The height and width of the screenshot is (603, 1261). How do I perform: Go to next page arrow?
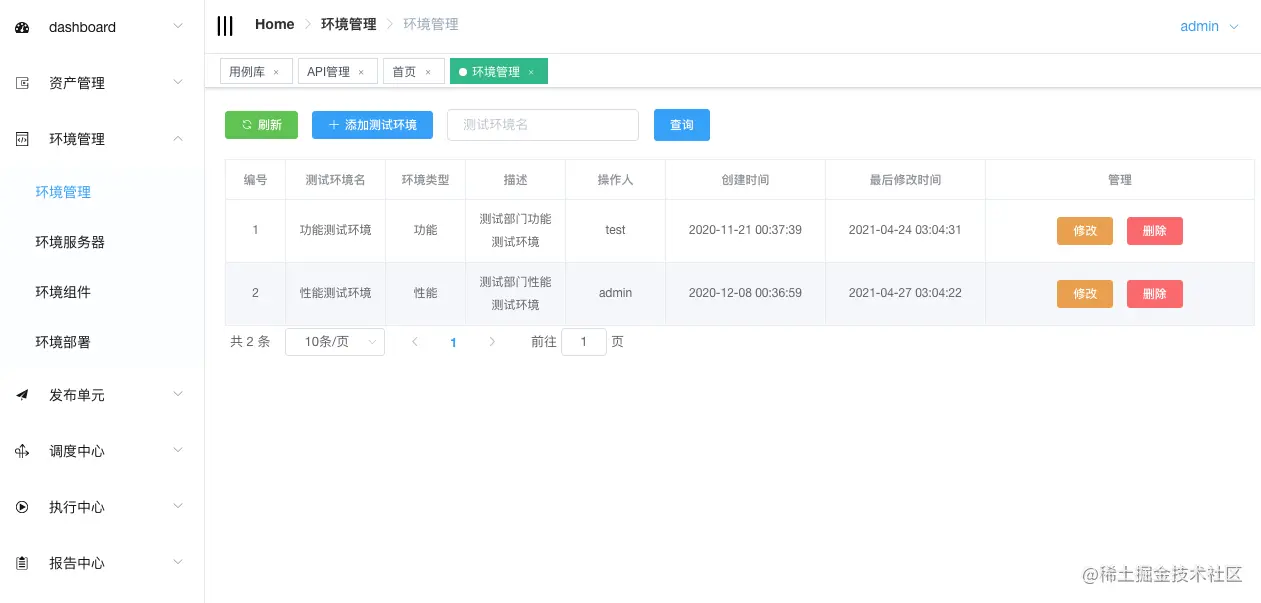pyautogui.click(x=492, y=342)
